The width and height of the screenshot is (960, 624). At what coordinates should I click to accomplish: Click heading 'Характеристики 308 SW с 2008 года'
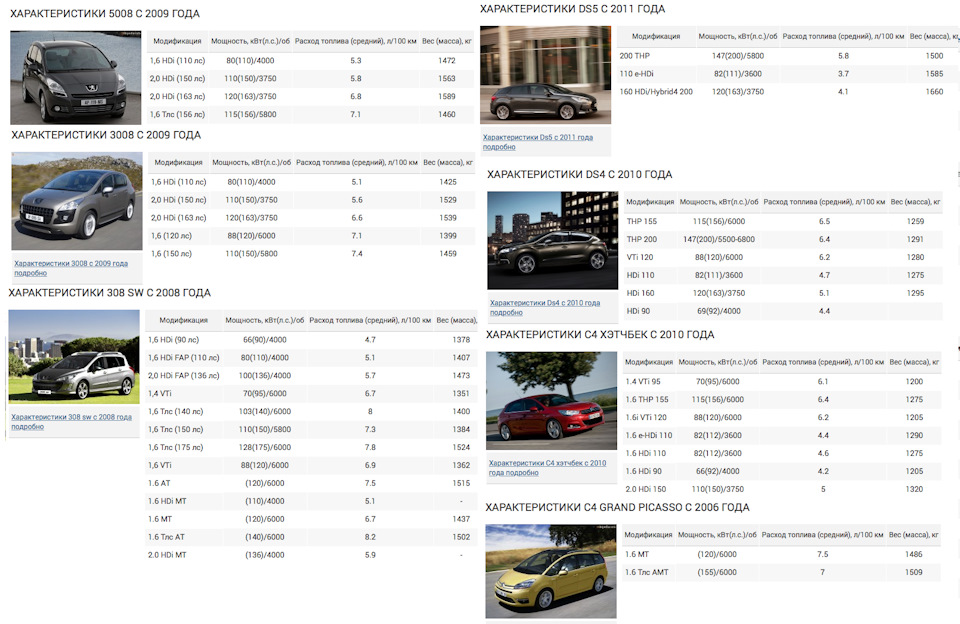tap(110, 293)
